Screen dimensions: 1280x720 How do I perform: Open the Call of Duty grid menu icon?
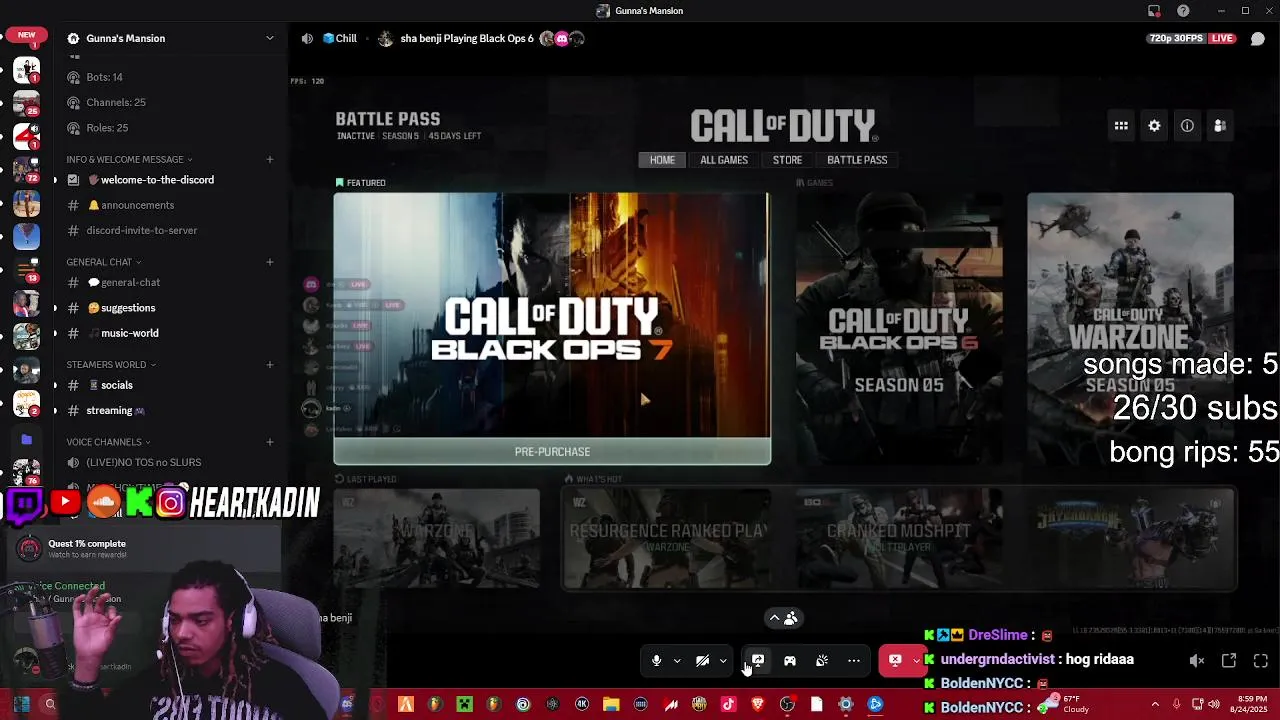click(x=1121, y=126)
